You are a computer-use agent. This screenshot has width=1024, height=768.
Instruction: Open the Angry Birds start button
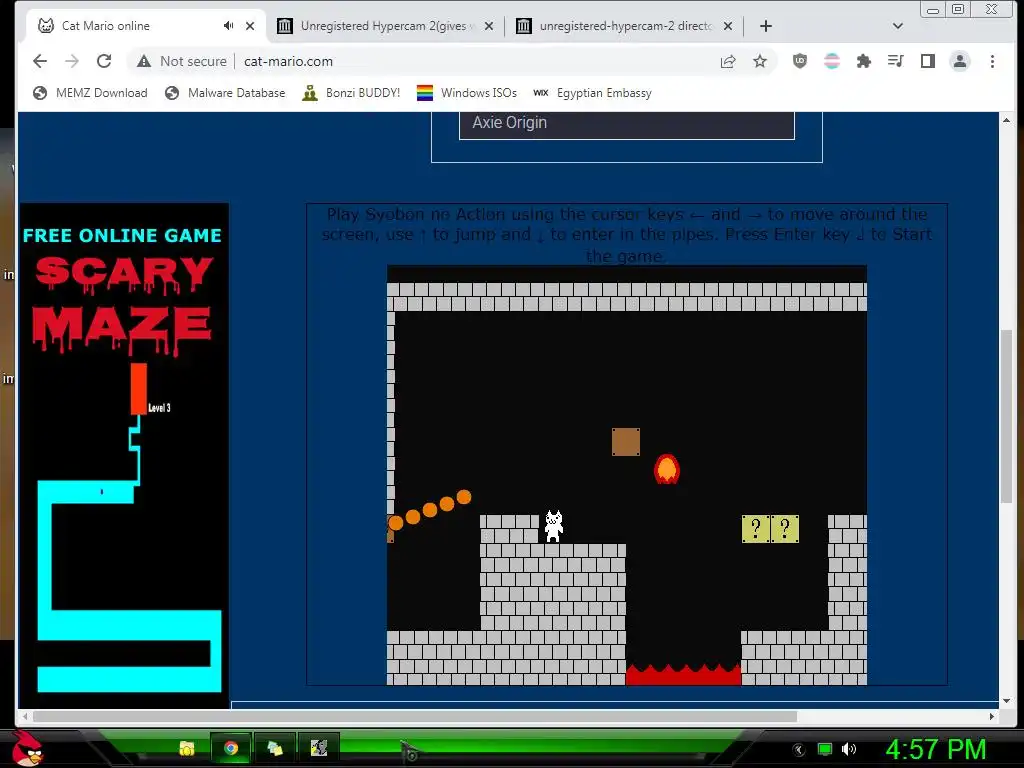(27, 748)
